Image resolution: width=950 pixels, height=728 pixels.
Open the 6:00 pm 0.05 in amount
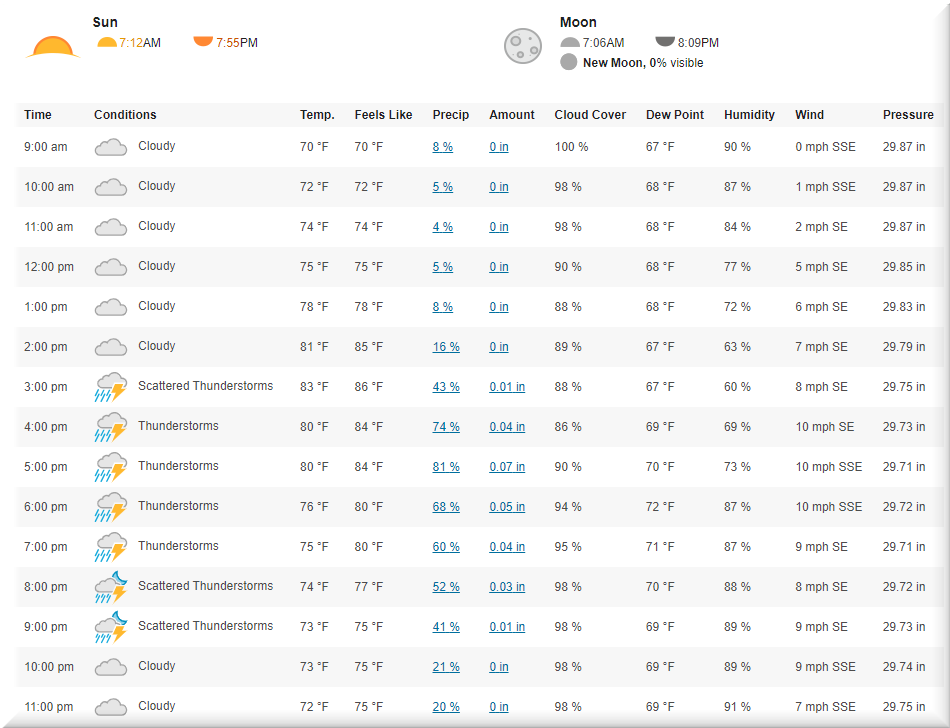point(507,507)
